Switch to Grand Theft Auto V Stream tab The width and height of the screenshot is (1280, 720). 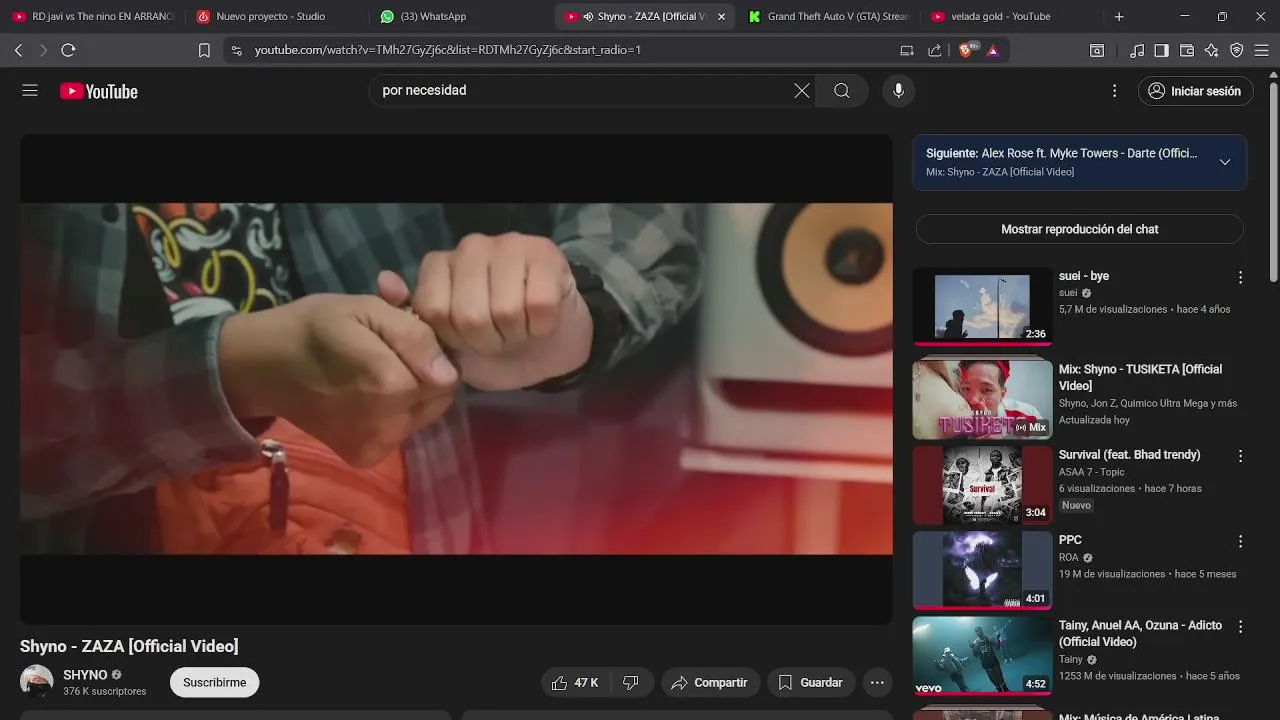pyautogui.click(x=828, y=16)
